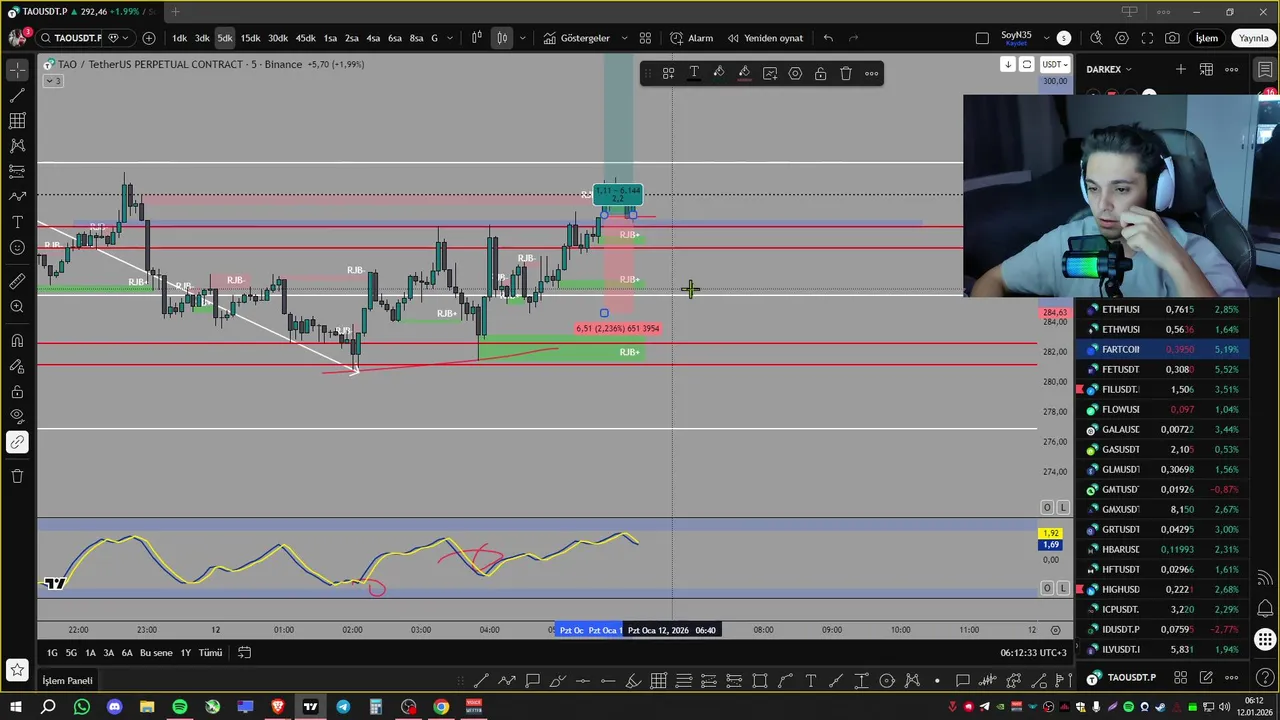Viewport: 1280px width, 720px height.
Task: Toggle magnet mode
Action: [x=17, y=340]
